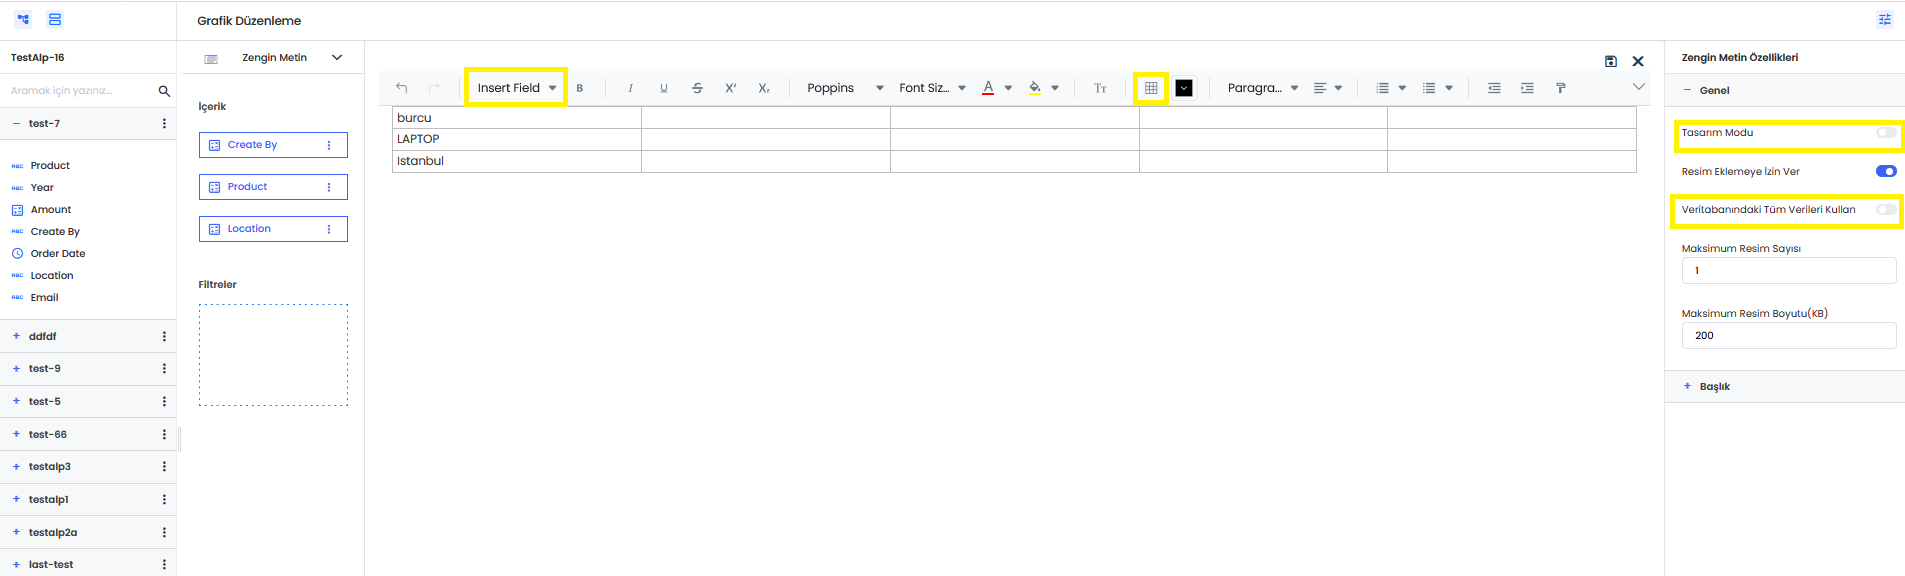The width and height of the screenshot is (1905, 576).
Task: Click the strikethrough icon
Action: click(x=697, y=88)
